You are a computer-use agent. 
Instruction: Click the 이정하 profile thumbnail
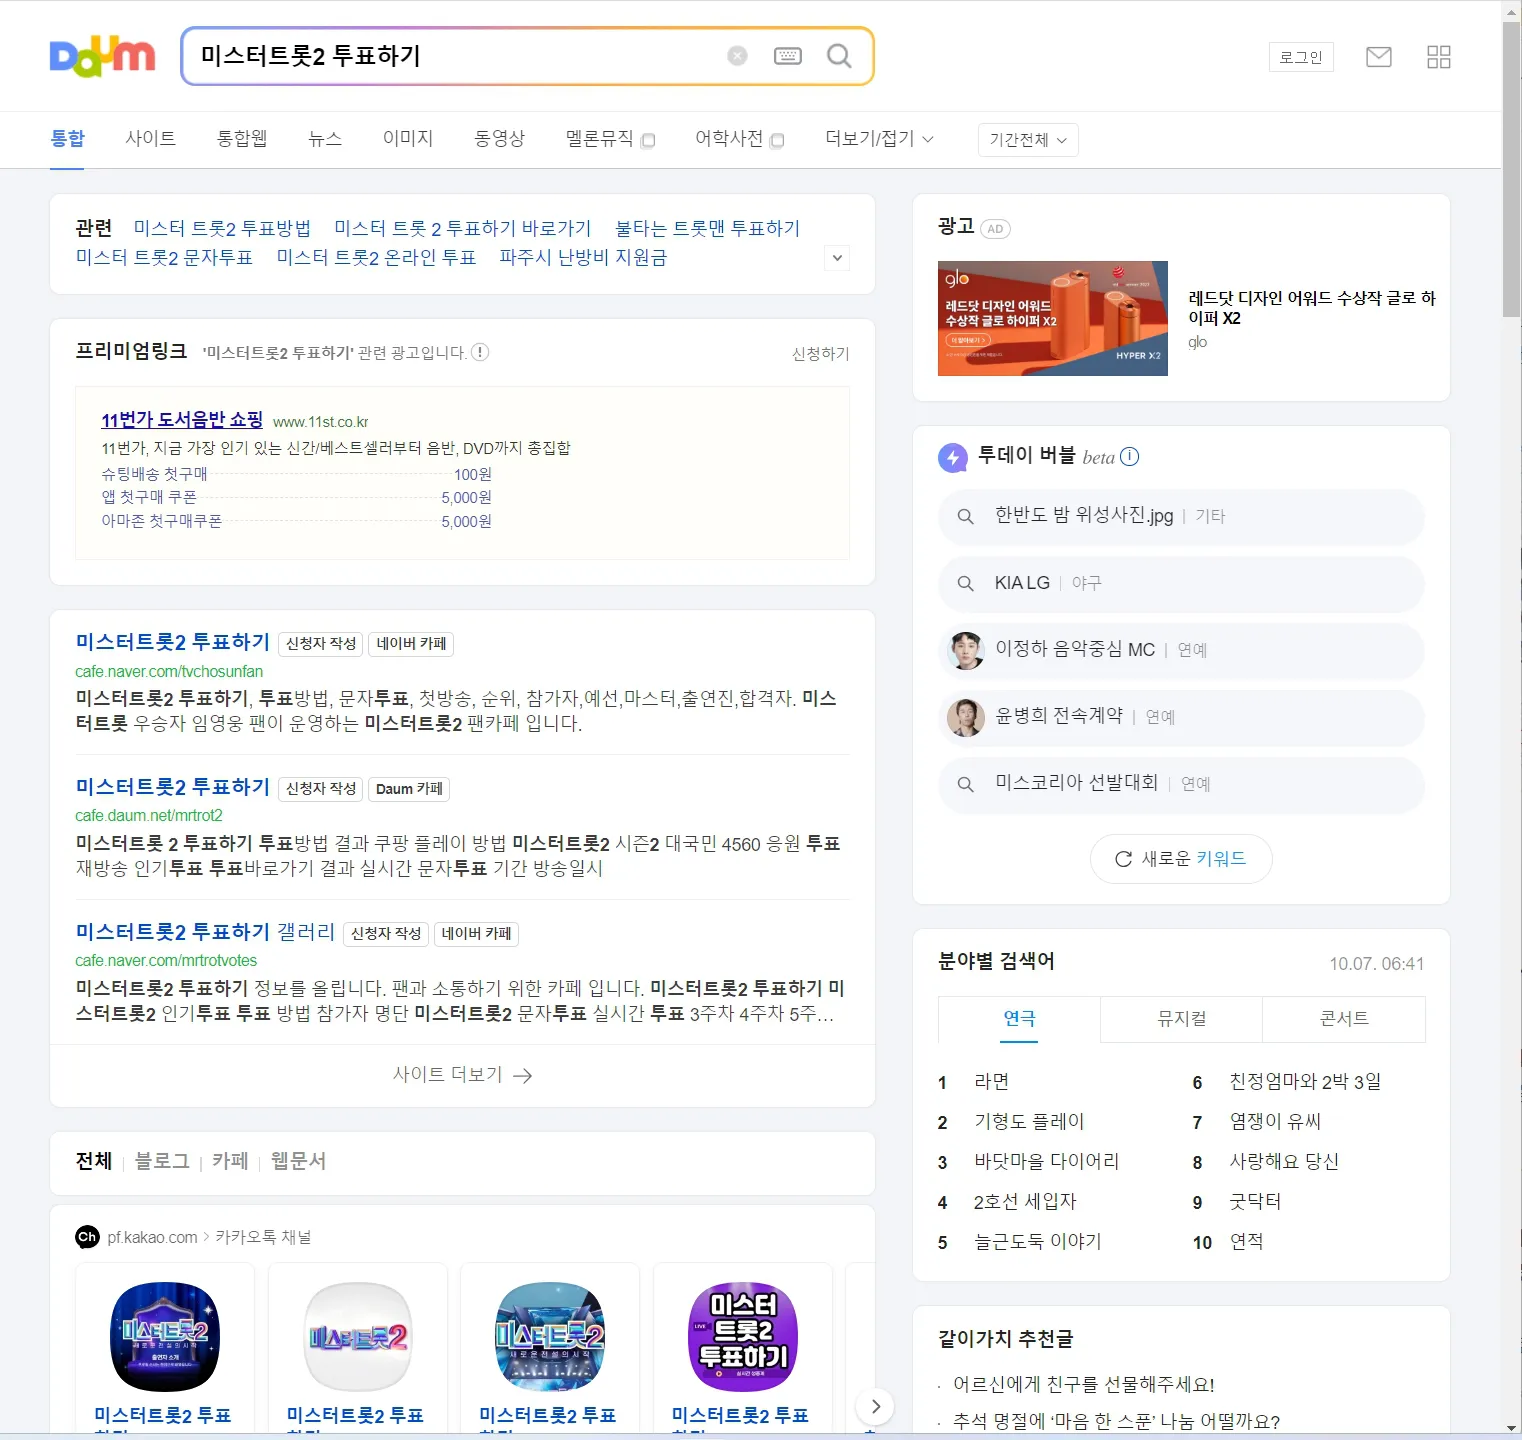(x=966, y=650)
